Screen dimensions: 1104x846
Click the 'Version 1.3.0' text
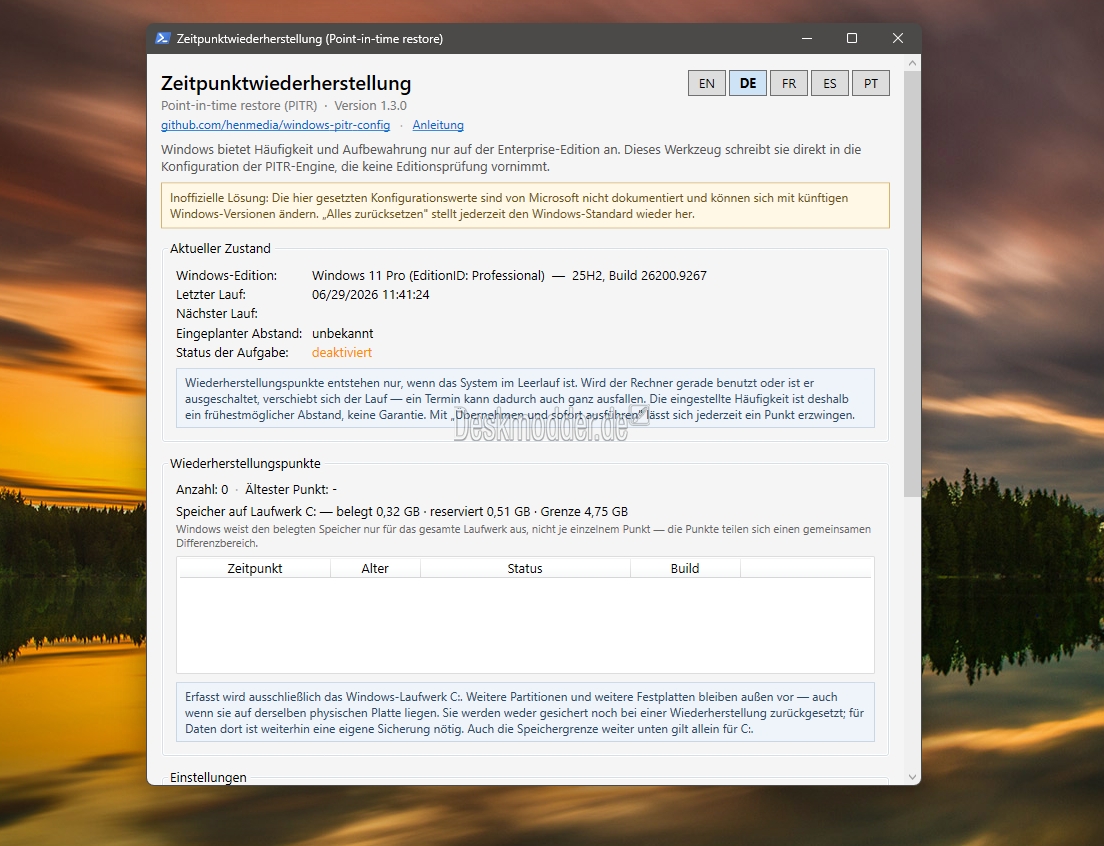370,106
